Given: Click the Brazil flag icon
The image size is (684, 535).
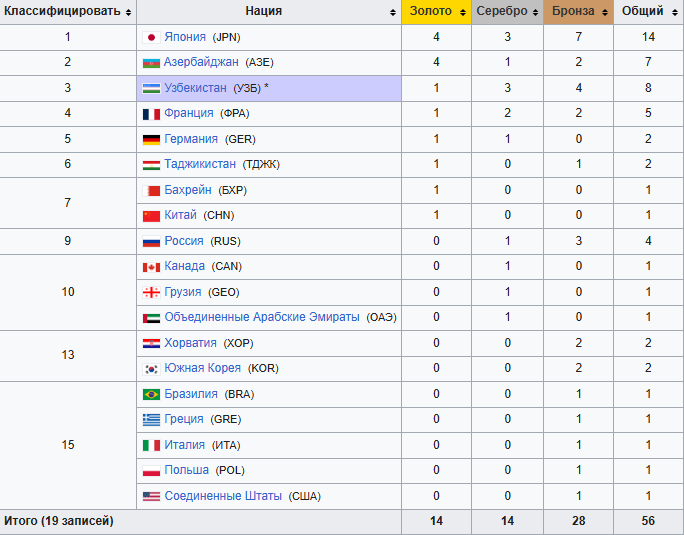Looking at the screenshot, I should pyautogui.click(x=152, y=394).
